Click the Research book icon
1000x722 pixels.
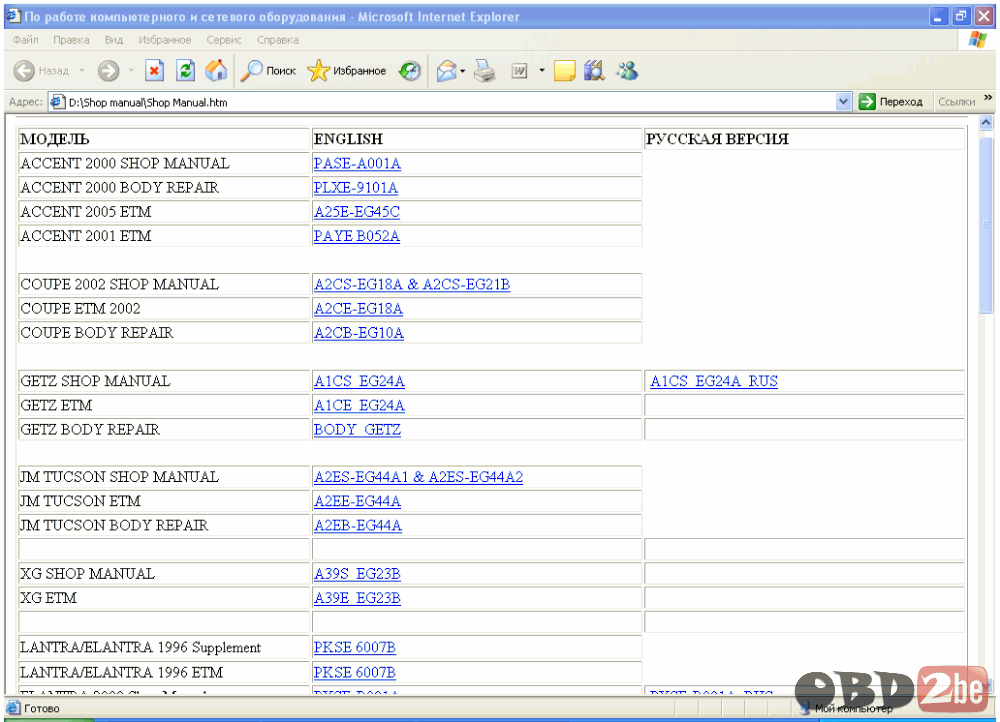click(x=594, y=71)
